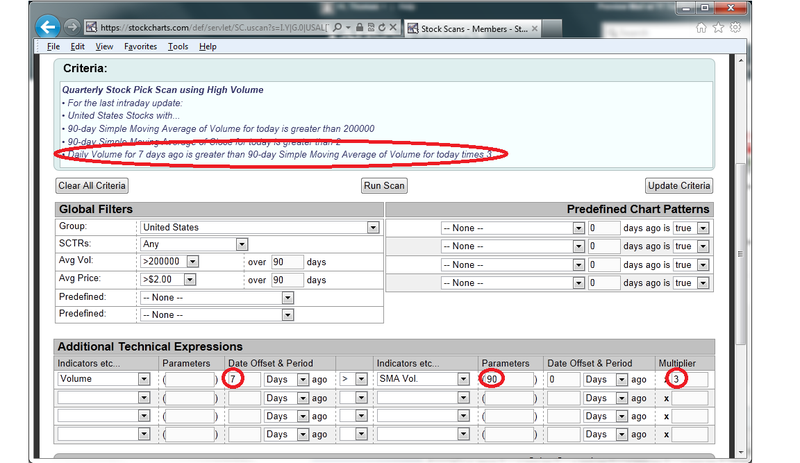This screenshot has height=463, width=800.
Task: Open the Days period dropdown after Volume
Action: click(286, 379)
